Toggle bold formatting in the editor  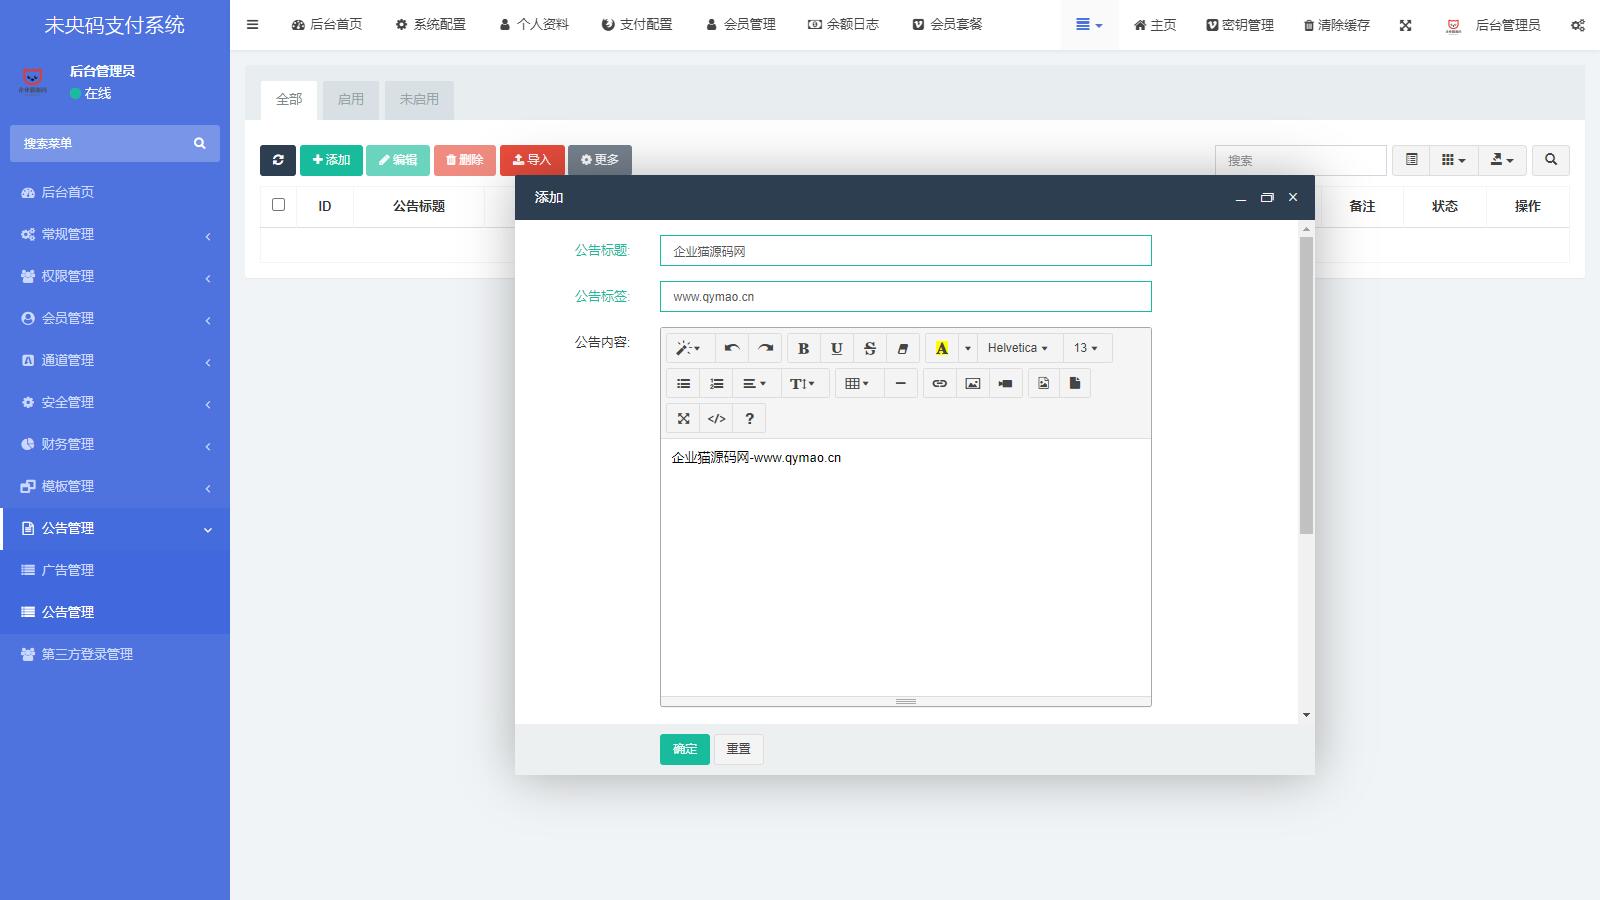click(803, 348)
